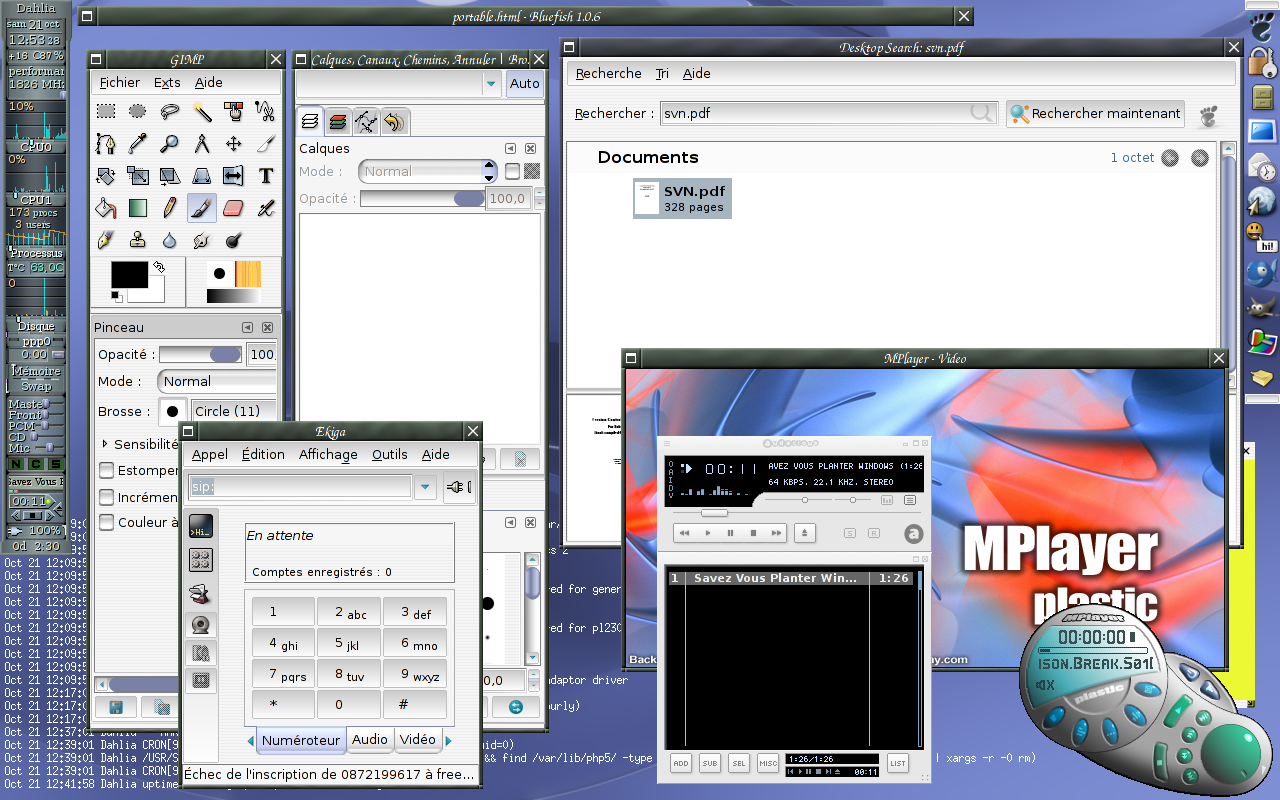Choose the Bucket Fill tool

[106, 208]
